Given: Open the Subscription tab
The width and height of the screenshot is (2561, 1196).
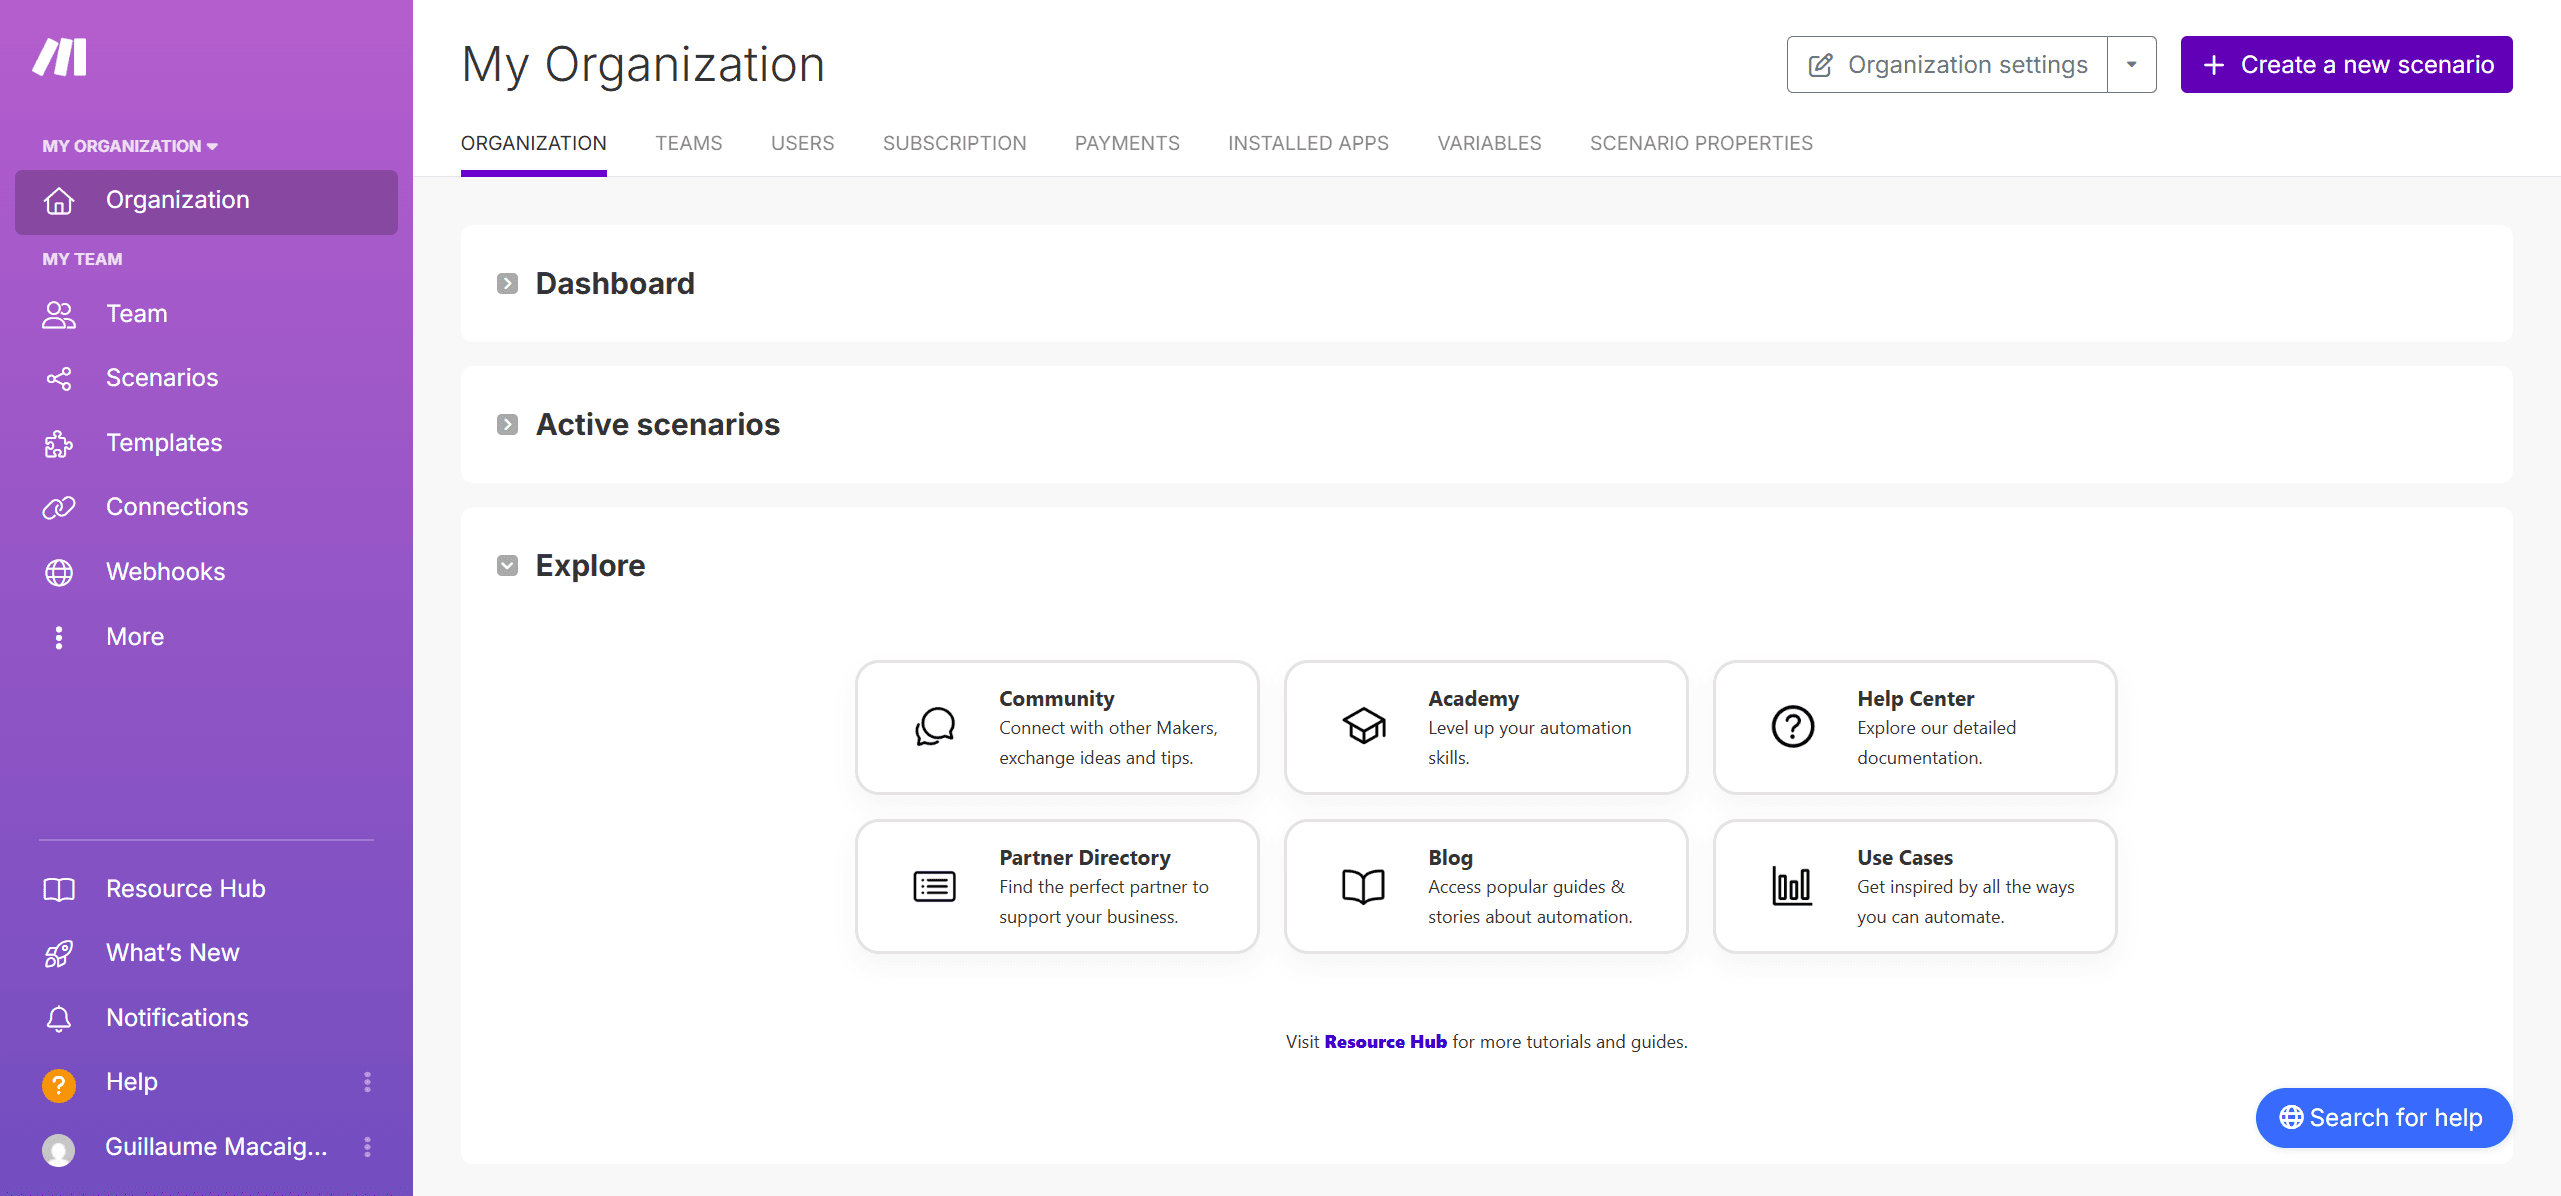Looking at the screenshot, I should point(954,143).
